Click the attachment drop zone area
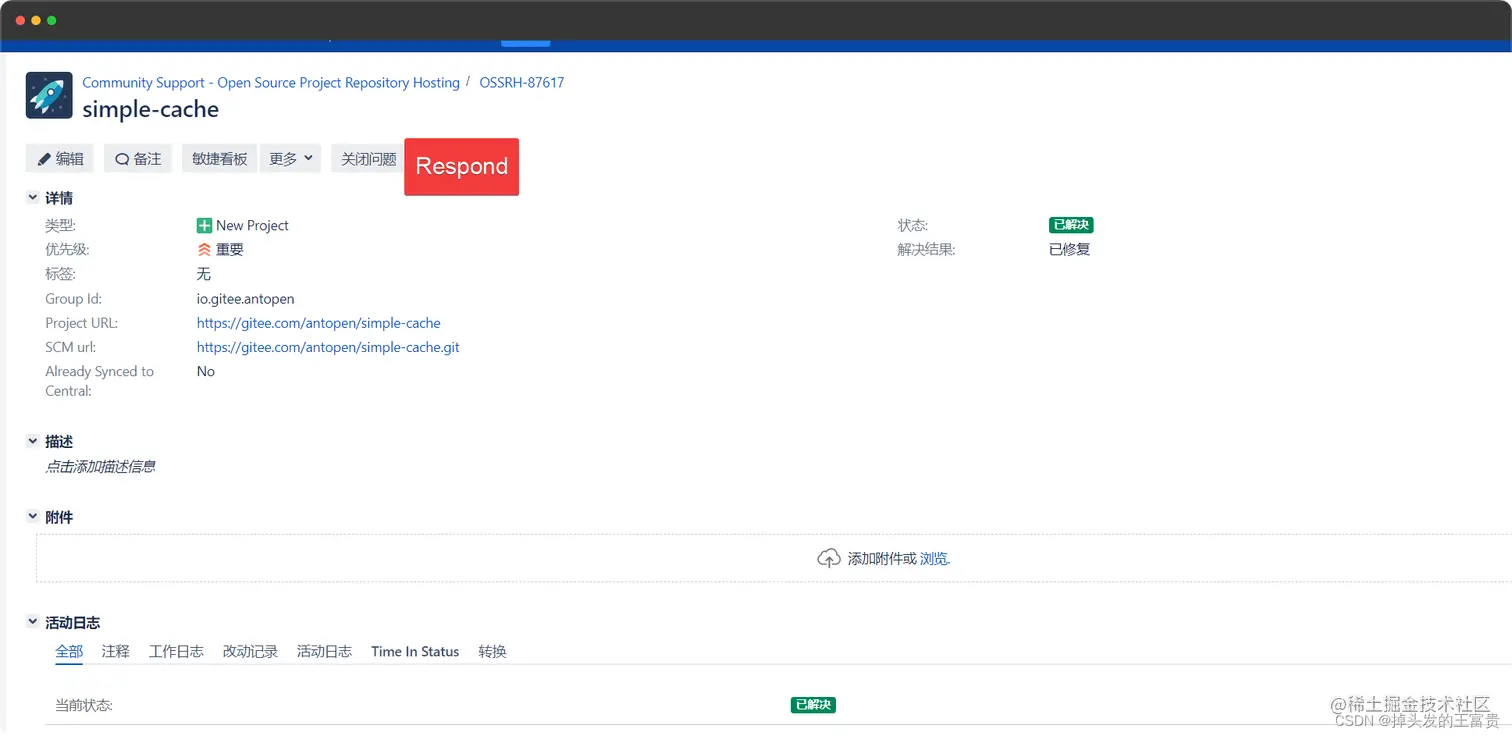Viewport: 1512px width, 736px height. [774, 558]
